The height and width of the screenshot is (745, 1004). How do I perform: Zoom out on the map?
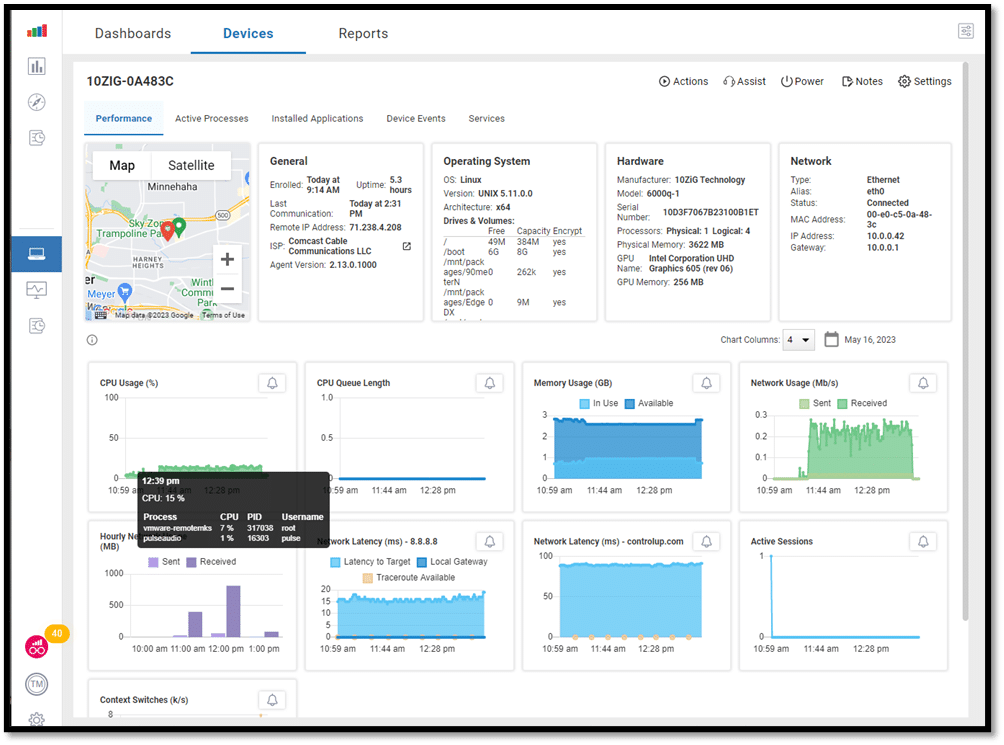[x=227, y=289]
